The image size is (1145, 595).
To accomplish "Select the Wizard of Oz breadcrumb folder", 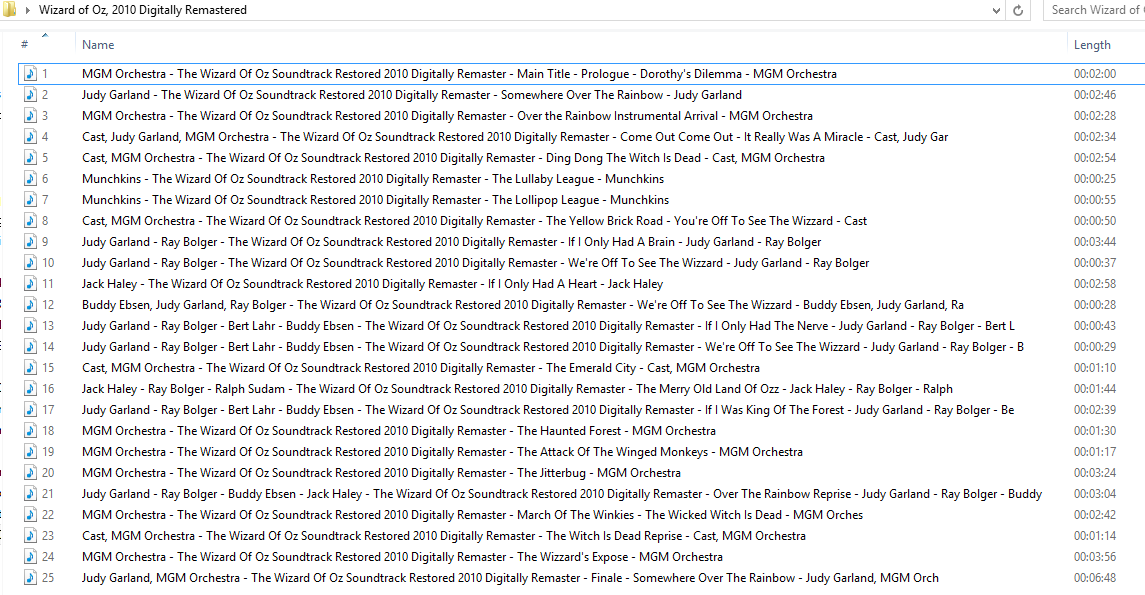I will (x=142, y=10).
